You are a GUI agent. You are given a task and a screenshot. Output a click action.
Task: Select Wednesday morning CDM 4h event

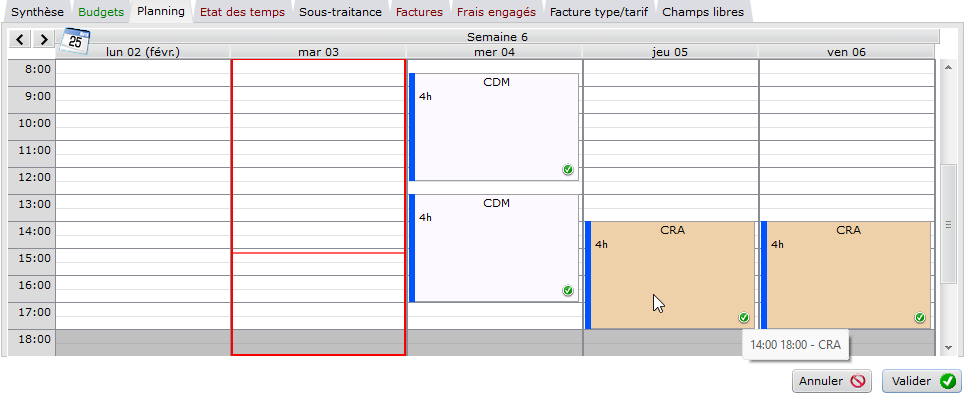click(494, 127)
